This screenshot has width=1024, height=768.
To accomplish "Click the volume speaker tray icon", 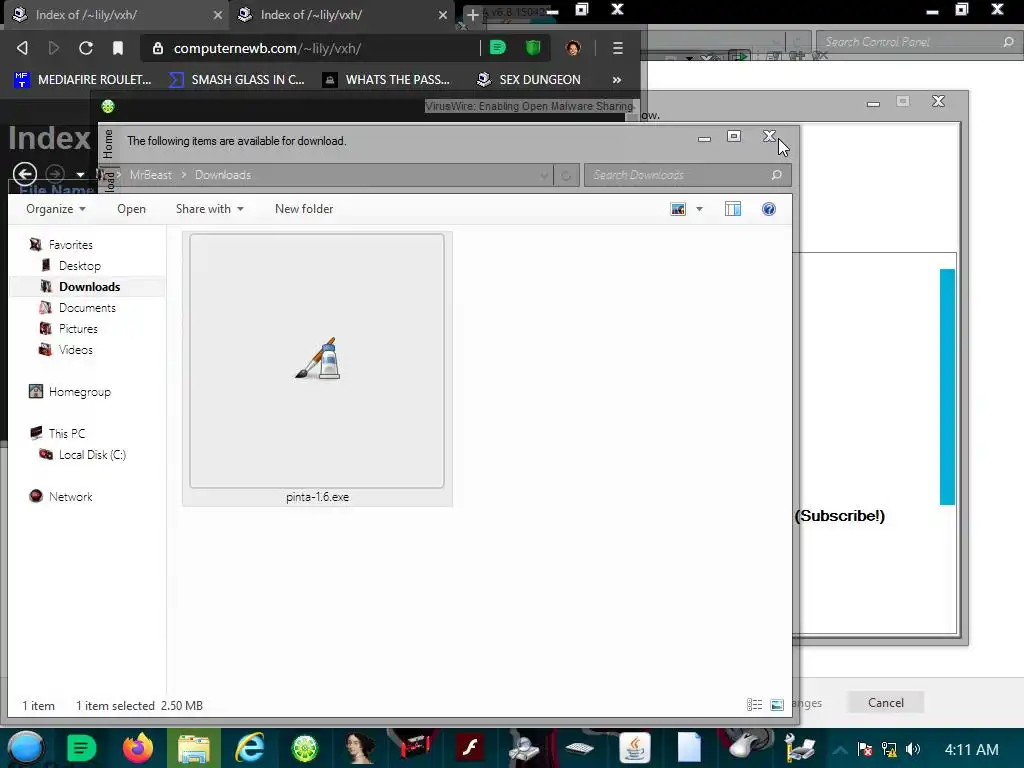I will coord(913,749).
